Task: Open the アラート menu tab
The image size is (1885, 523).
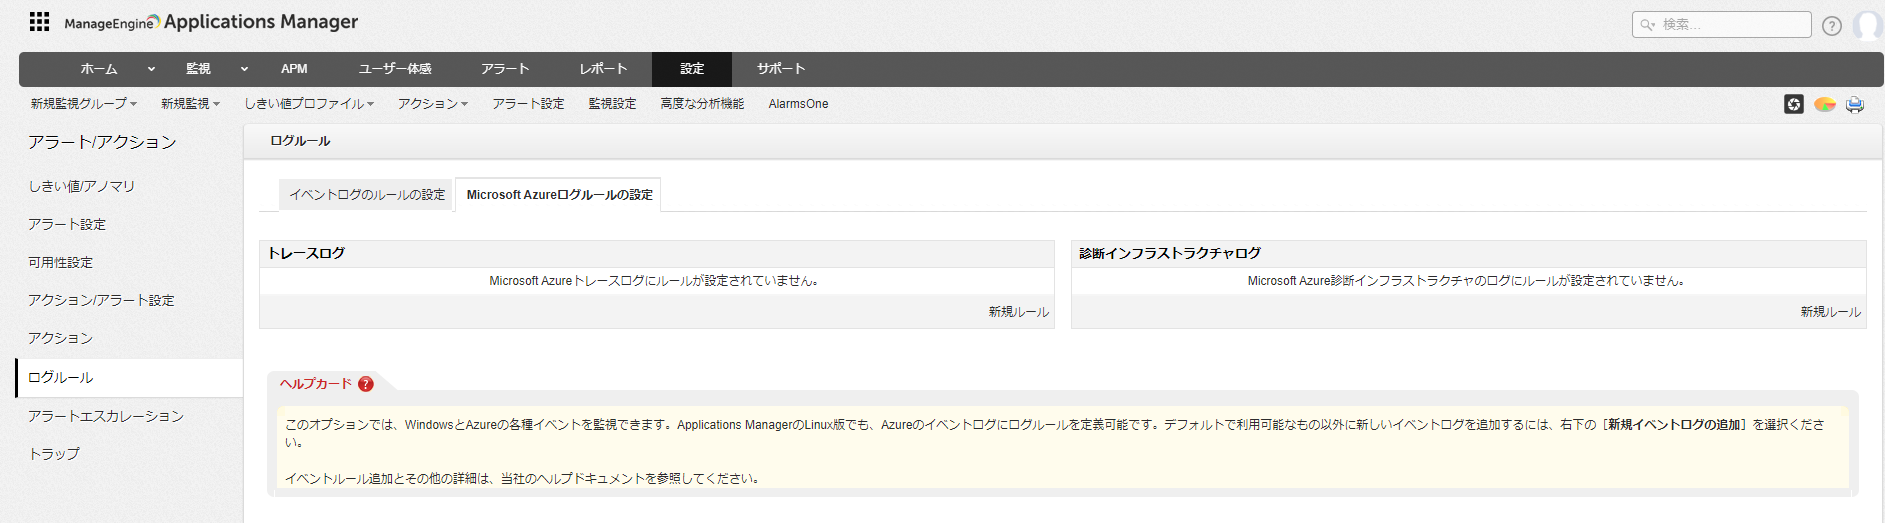Action: (505, 69)
